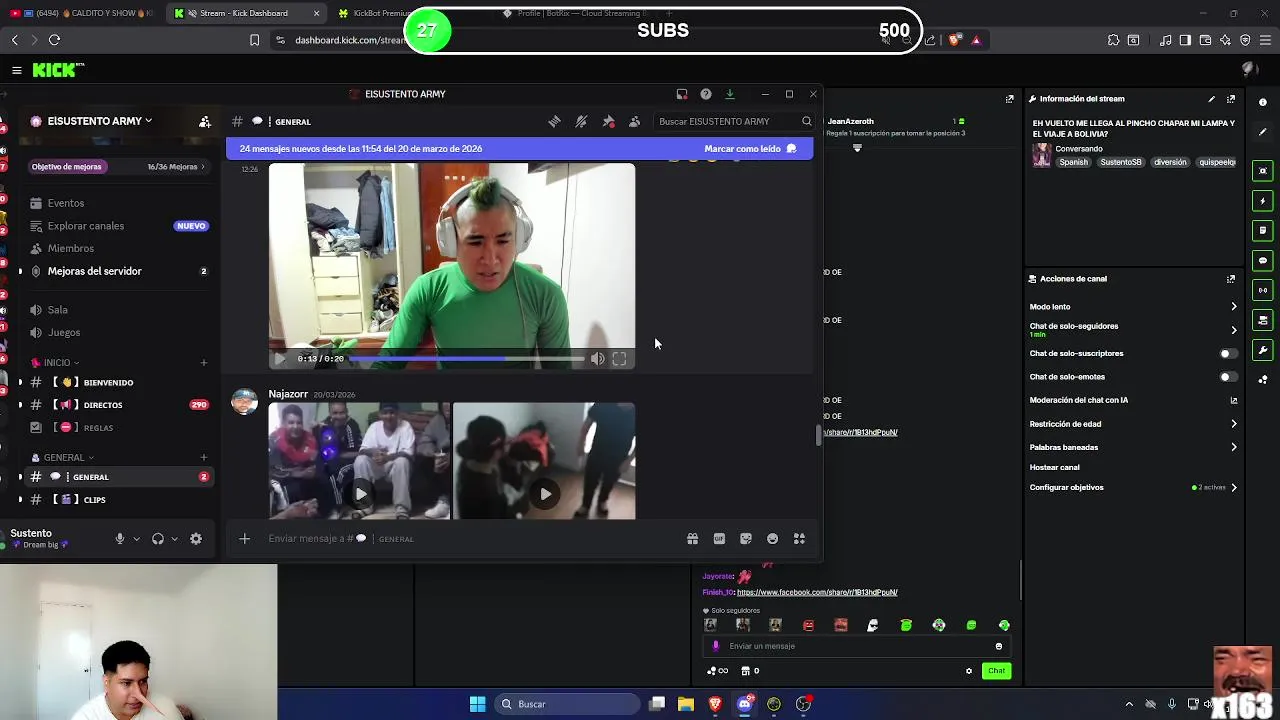Open the emoji picker in Discord message bar
The height and width of the screenshot is (720, 1280).
(x=772, y=538)
